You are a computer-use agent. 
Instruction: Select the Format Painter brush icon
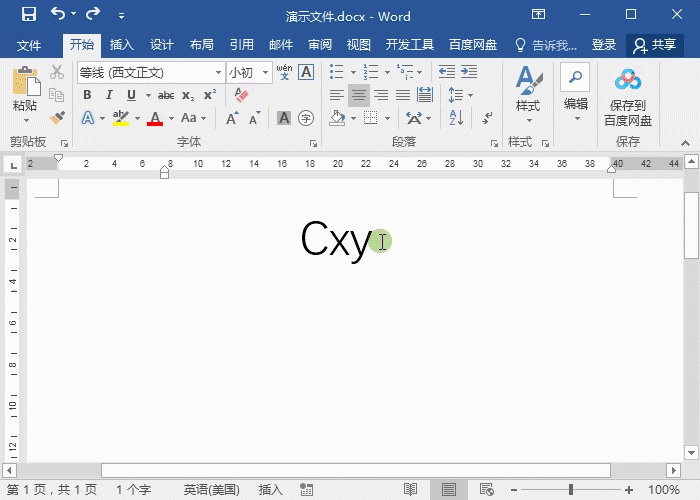click(x=57, y=118)
